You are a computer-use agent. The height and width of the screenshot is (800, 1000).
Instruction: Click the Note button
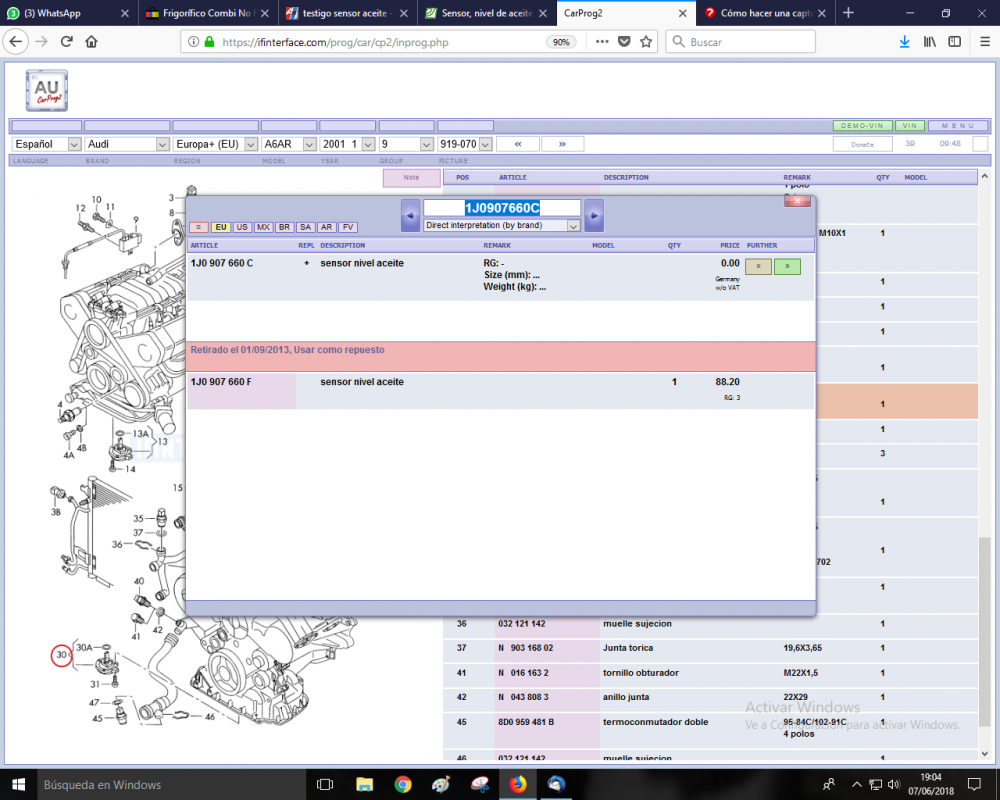(x=411, y=178)
